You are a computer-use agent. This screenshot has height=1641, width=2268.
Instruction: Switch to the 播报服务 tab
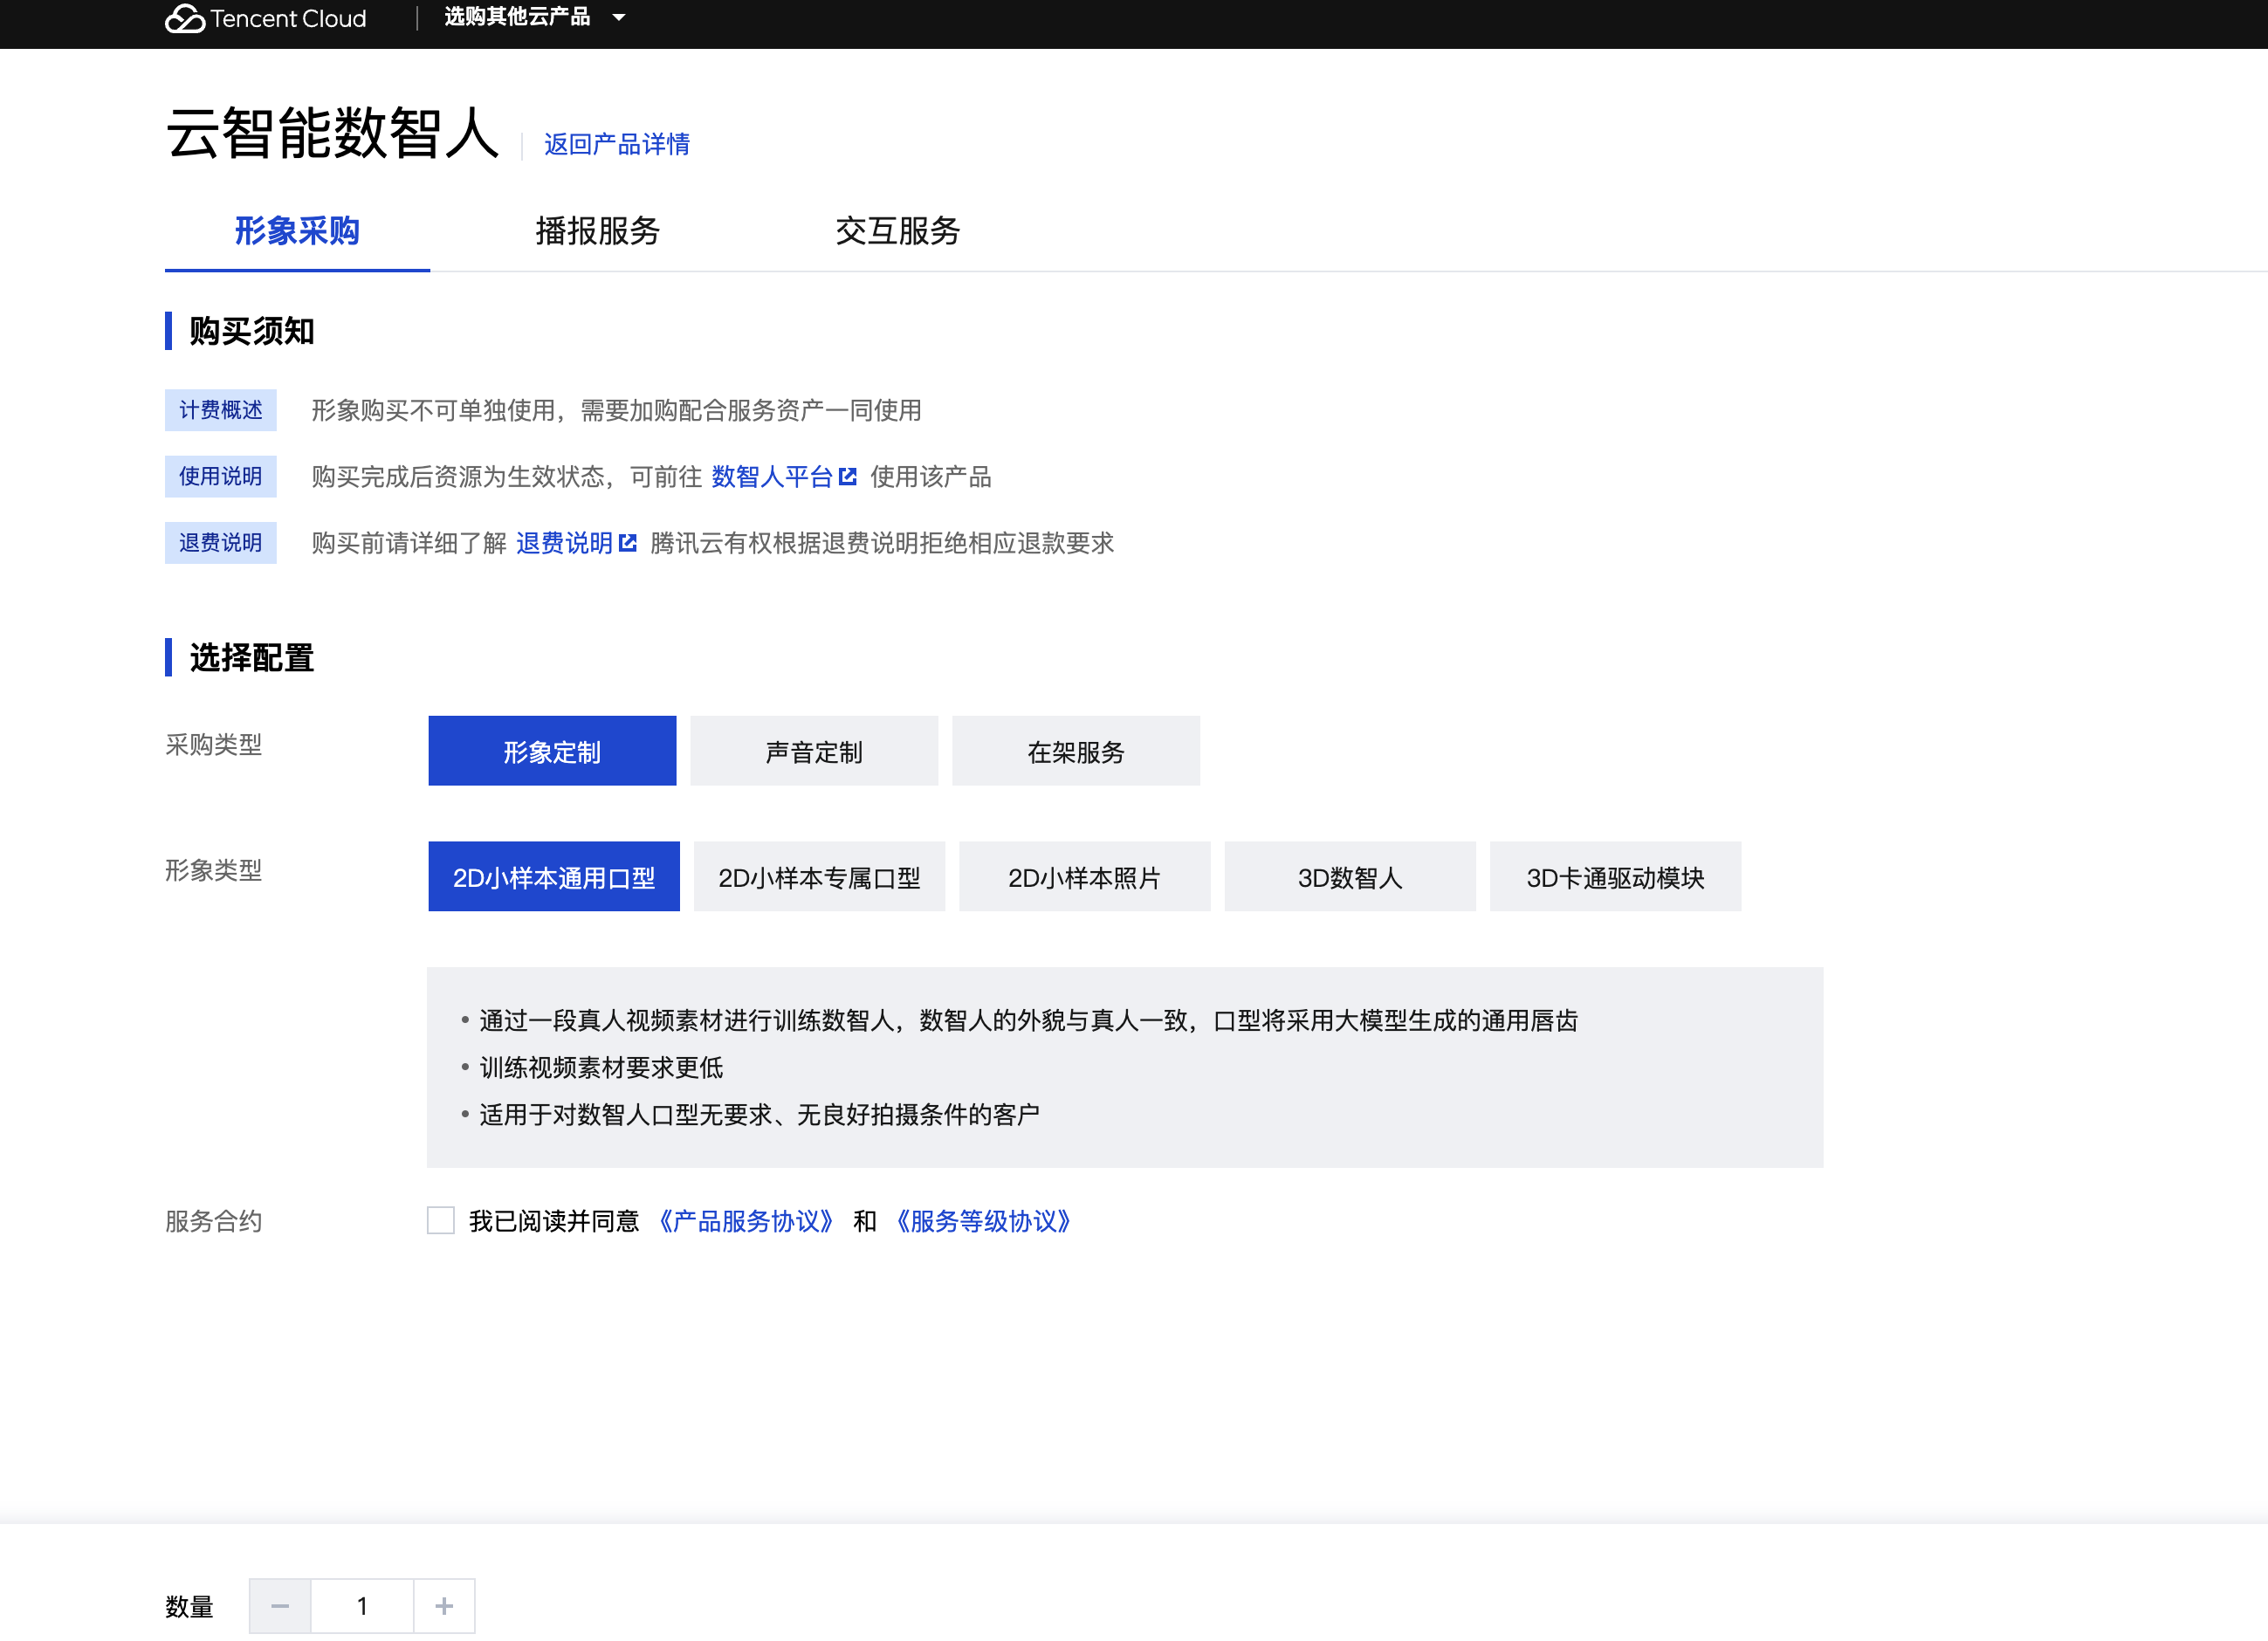point(597,231)
